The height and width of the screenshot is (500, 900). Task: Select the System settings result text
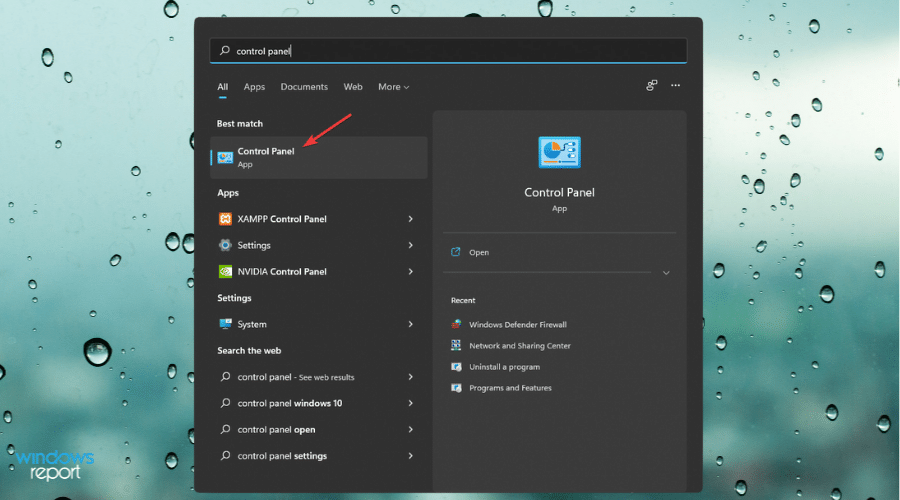click(252, 324)
